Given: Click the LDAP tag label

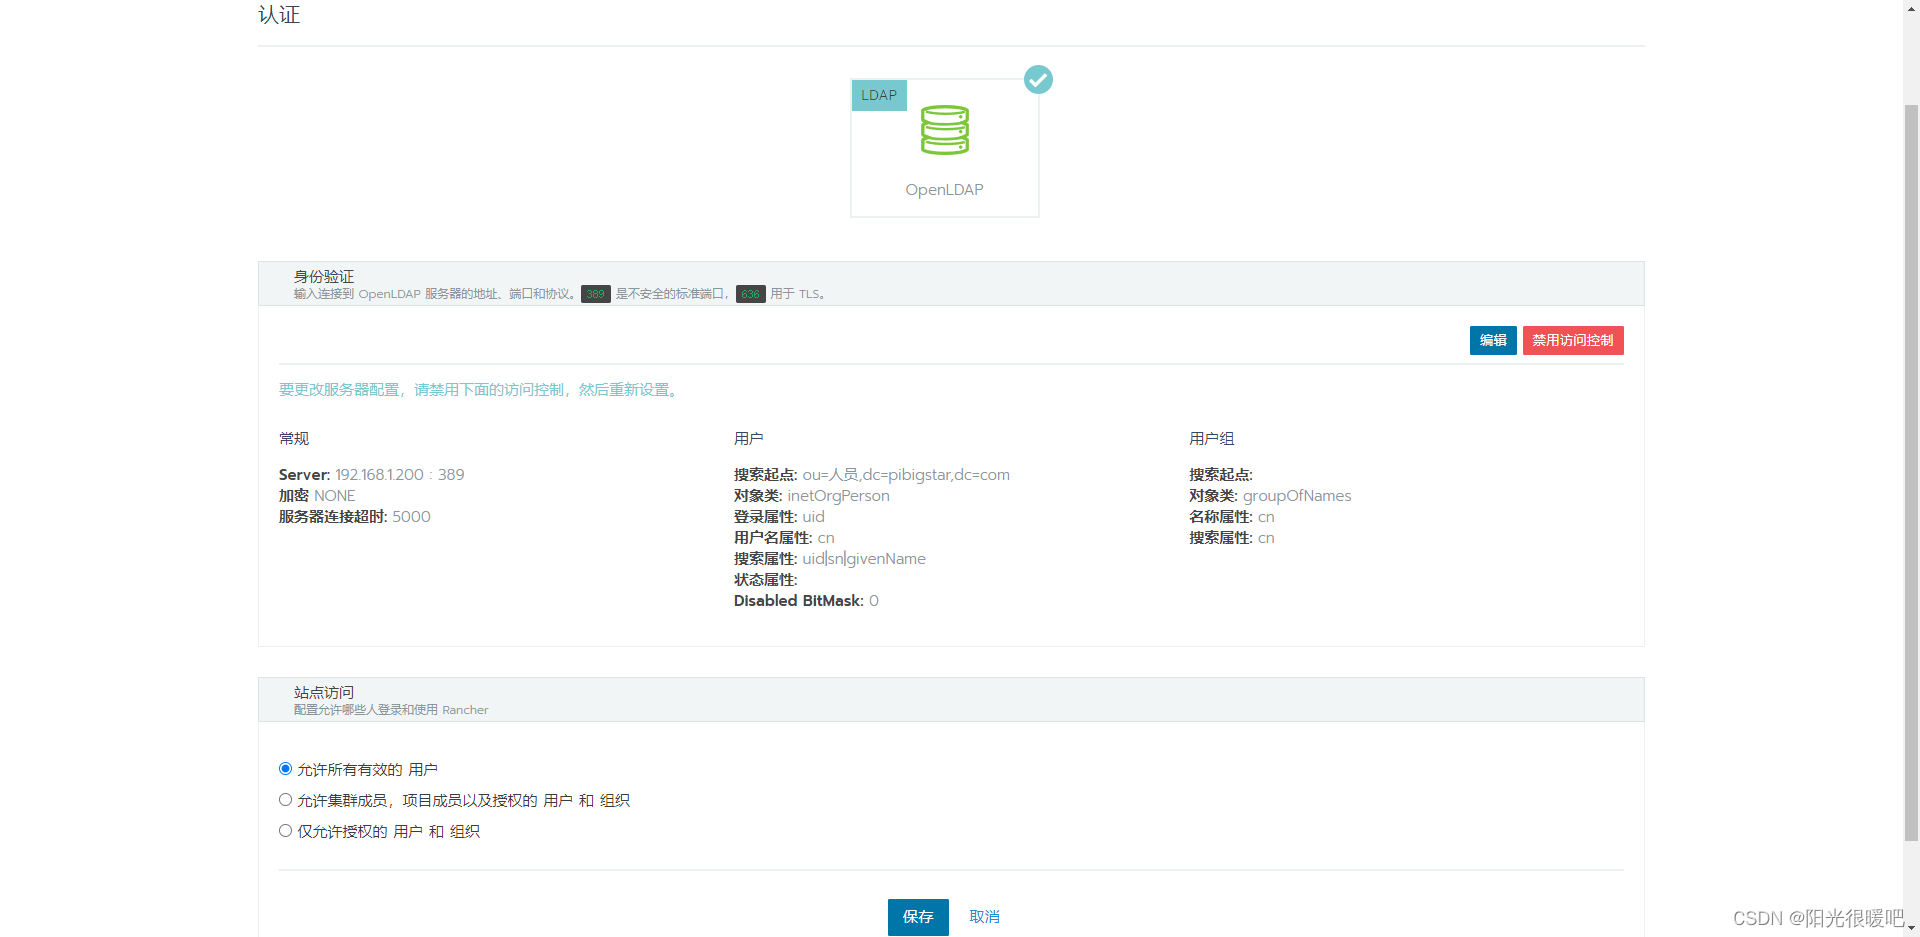Looking at the screenshot, I should [x=879, y=95].
